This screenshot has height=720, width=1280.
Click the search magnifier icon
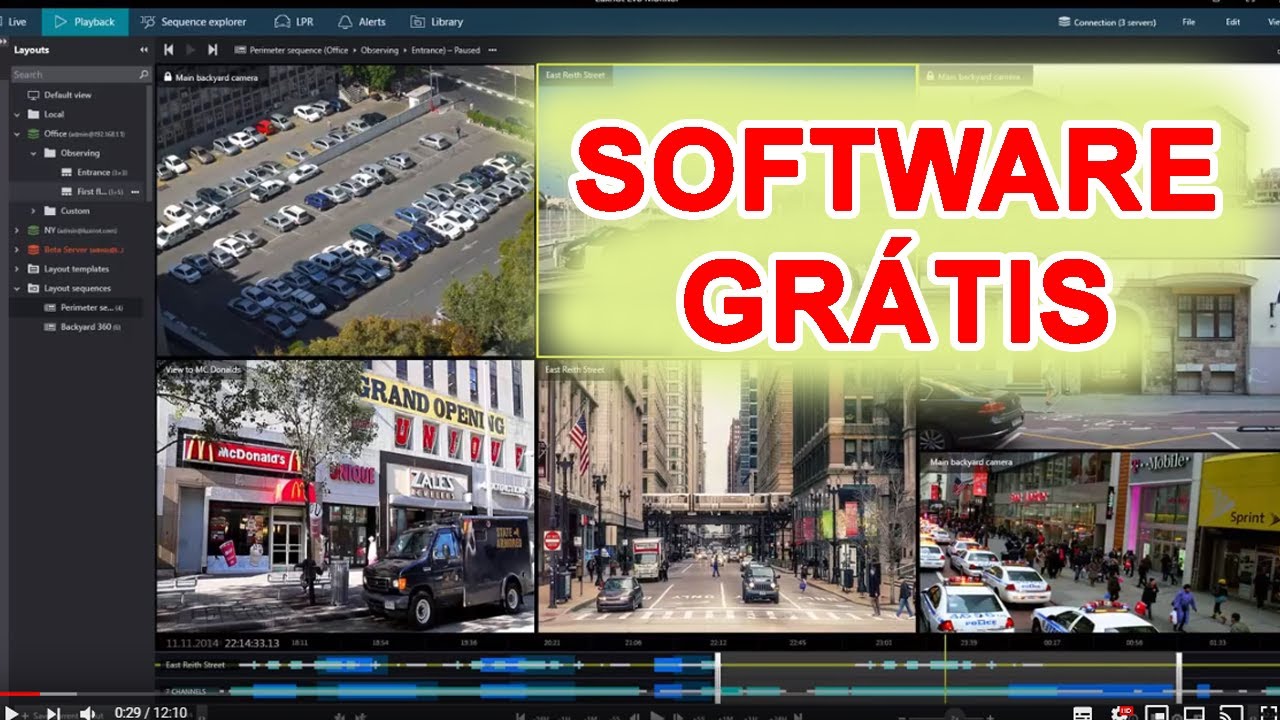click(144, 74)
